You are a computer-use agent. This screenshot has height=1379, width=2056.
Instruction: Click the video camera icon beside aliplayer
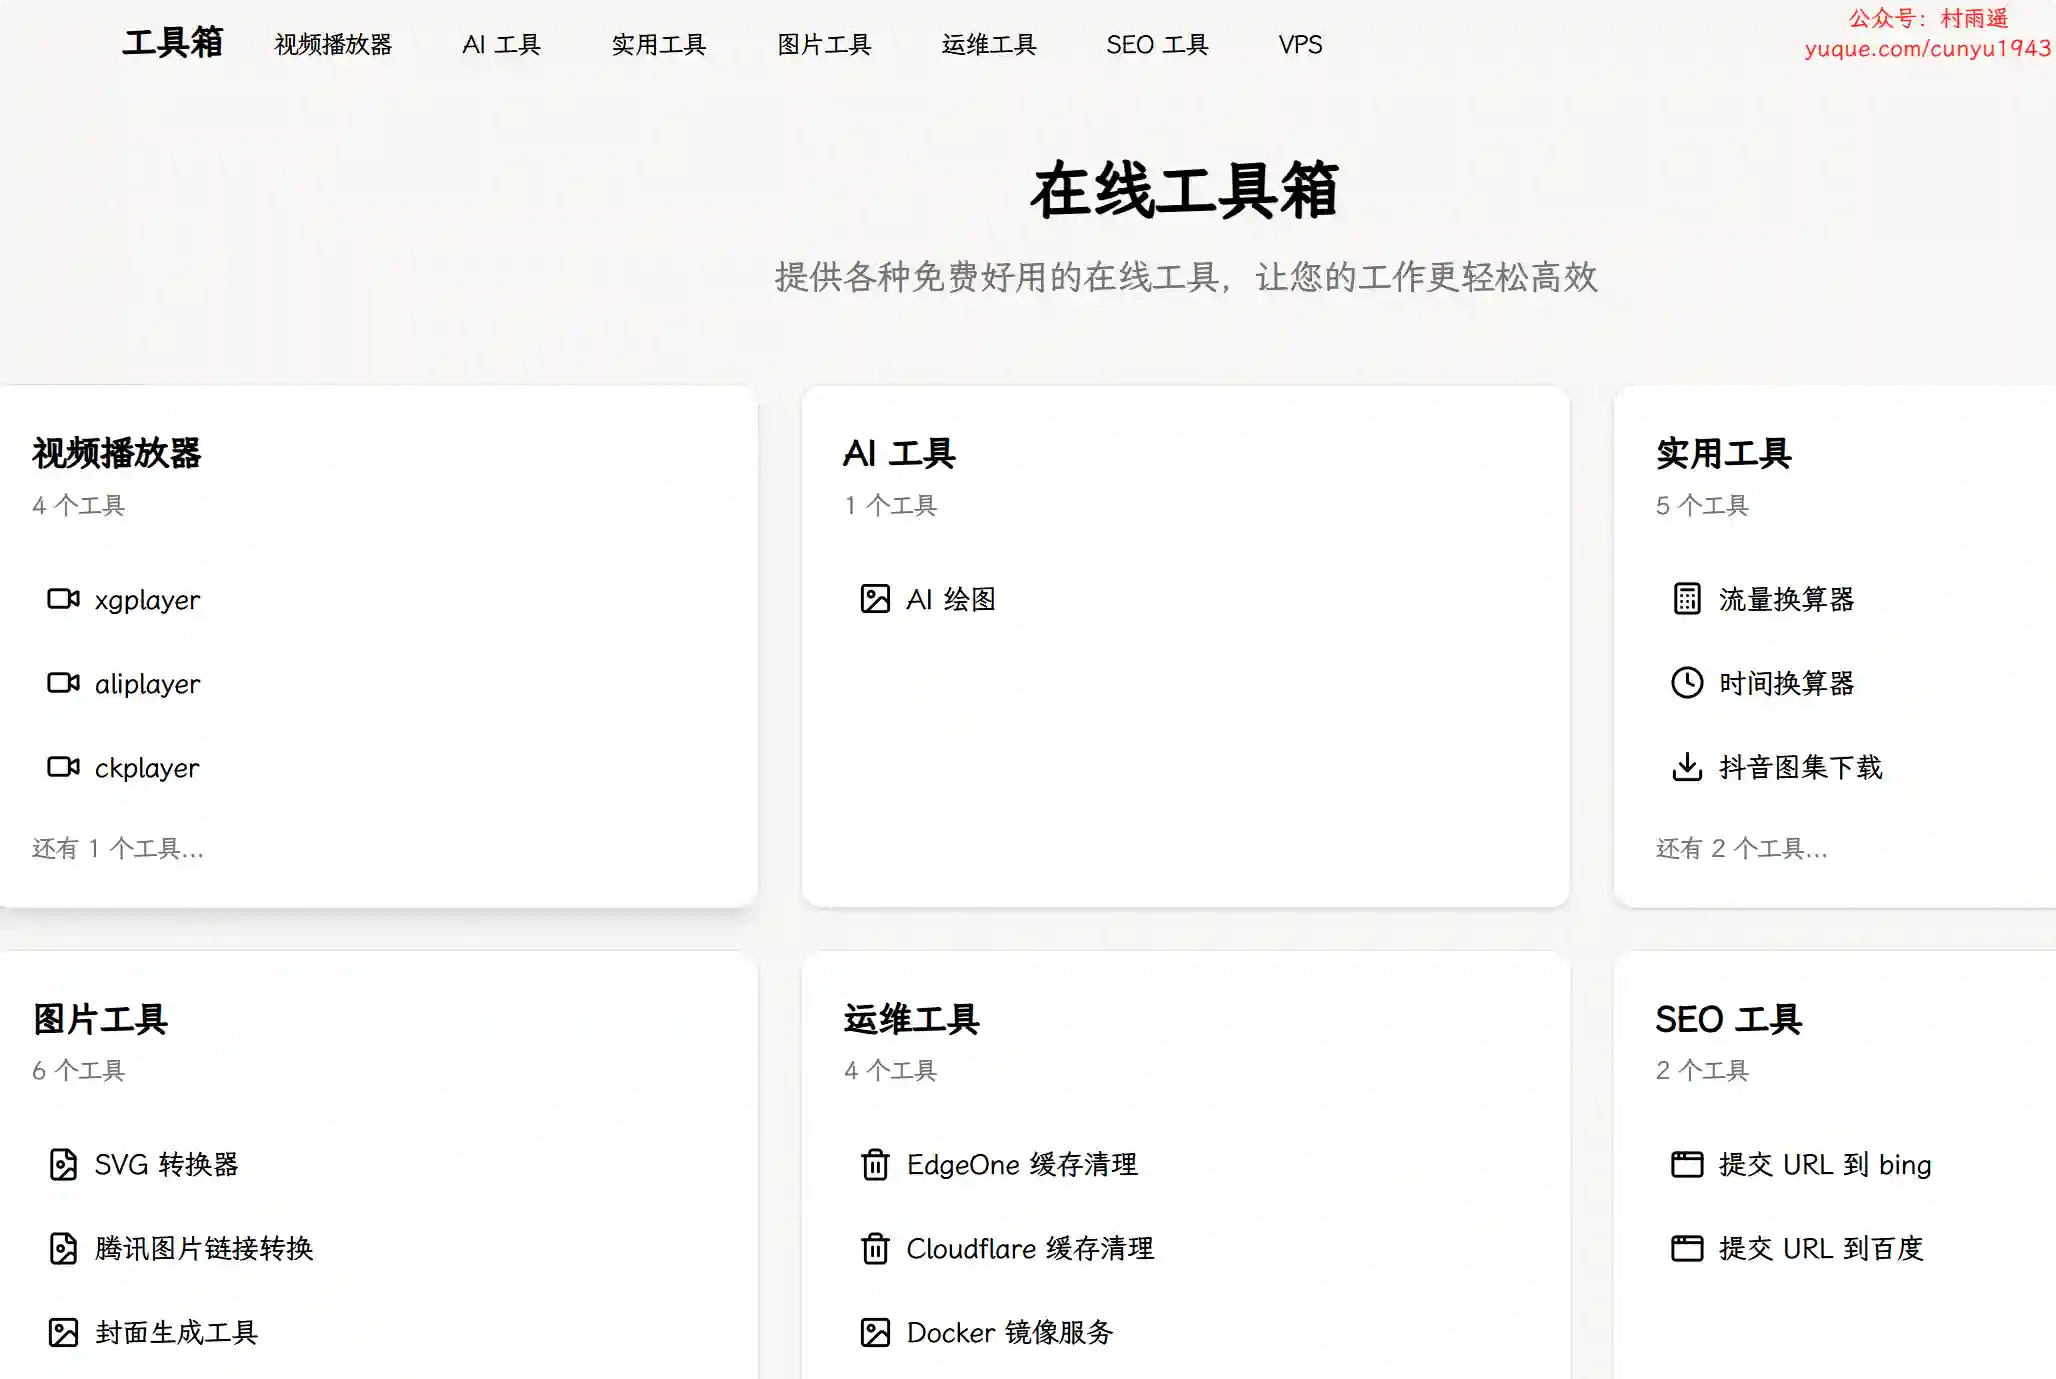[x=63, y=683]
